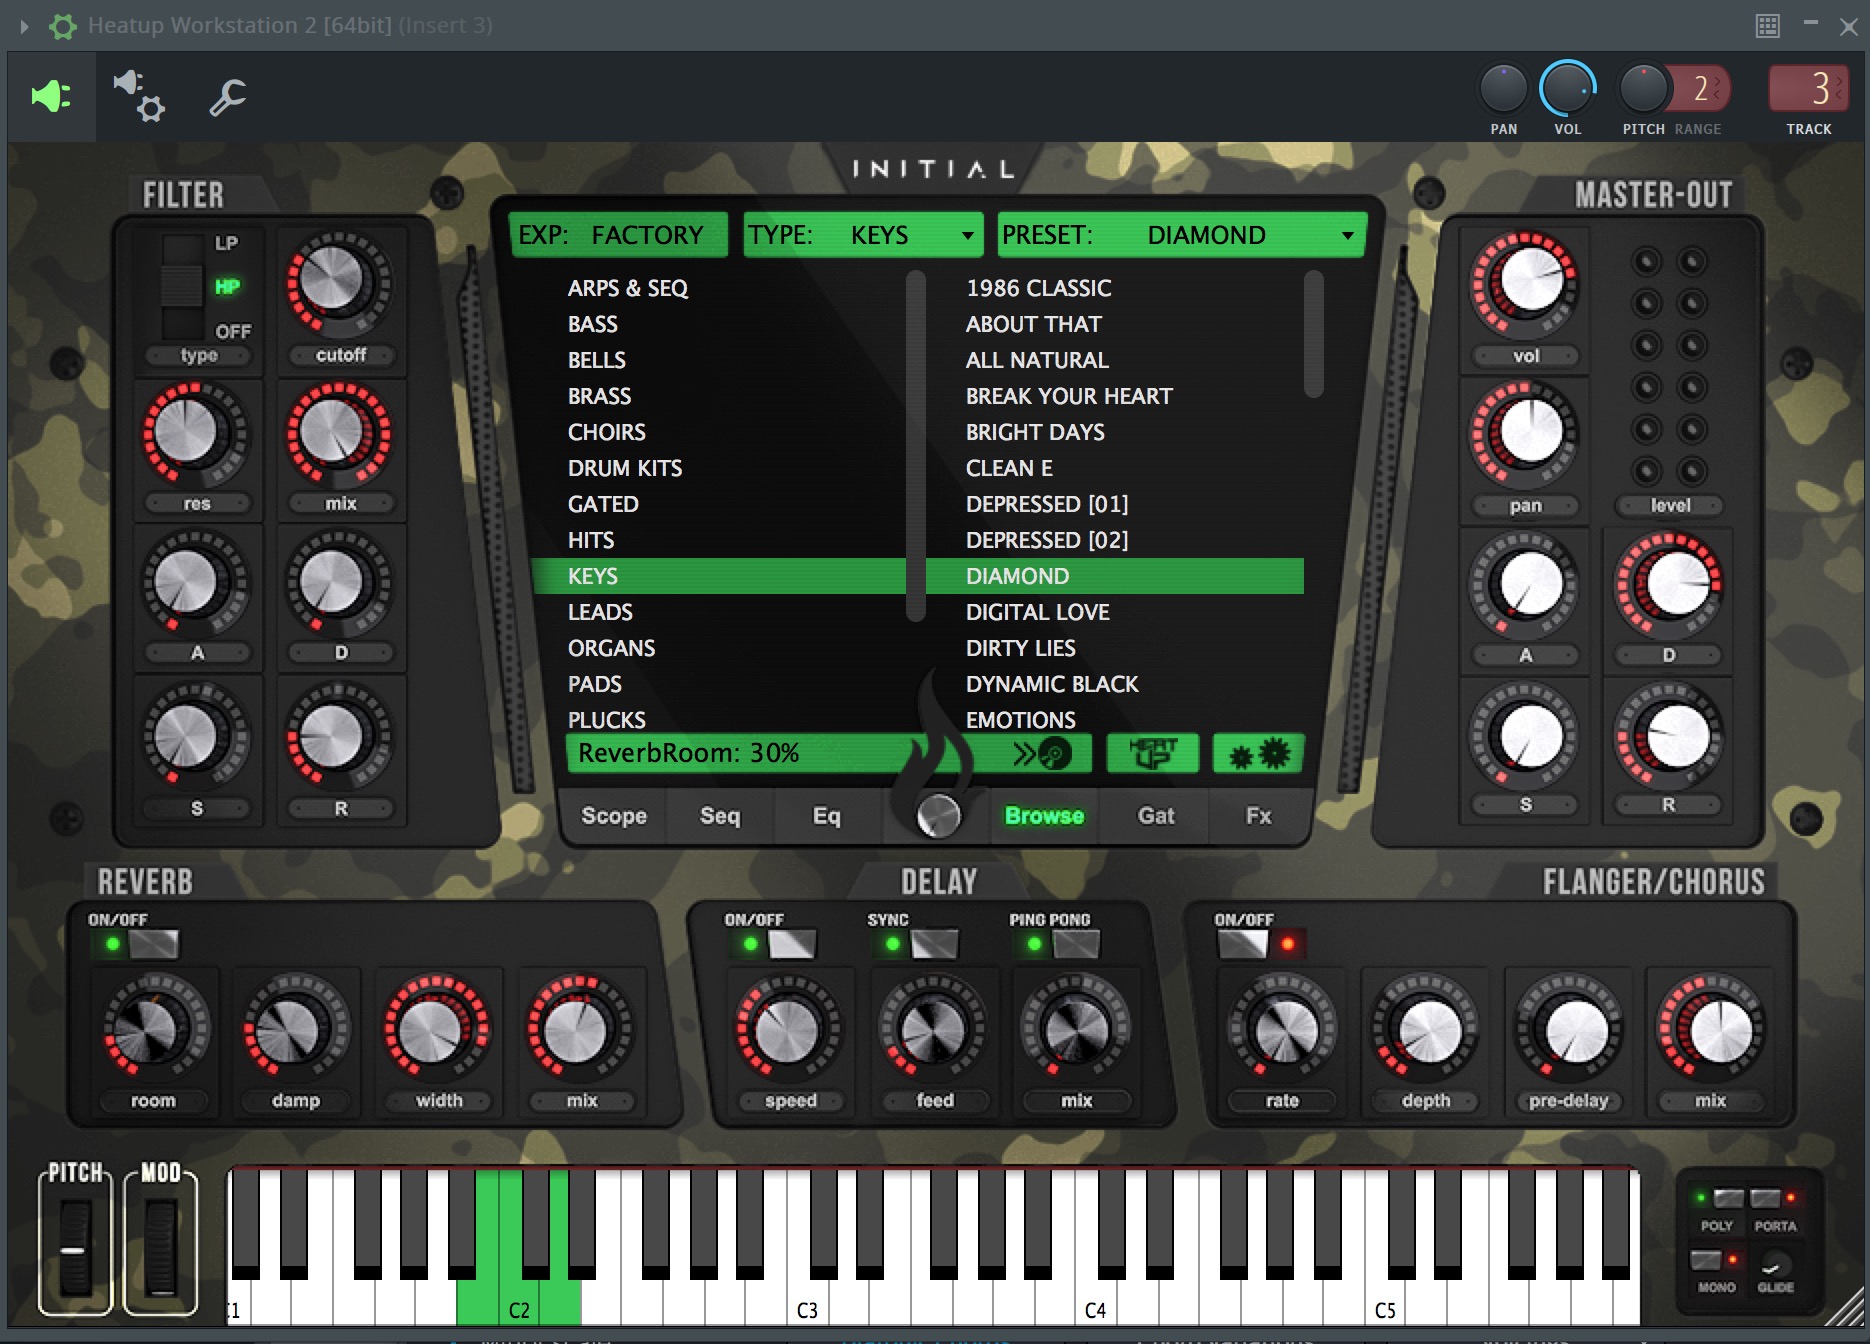
Task: Toggle the reverb ON/OFF switch
Action: coord(152,943)
